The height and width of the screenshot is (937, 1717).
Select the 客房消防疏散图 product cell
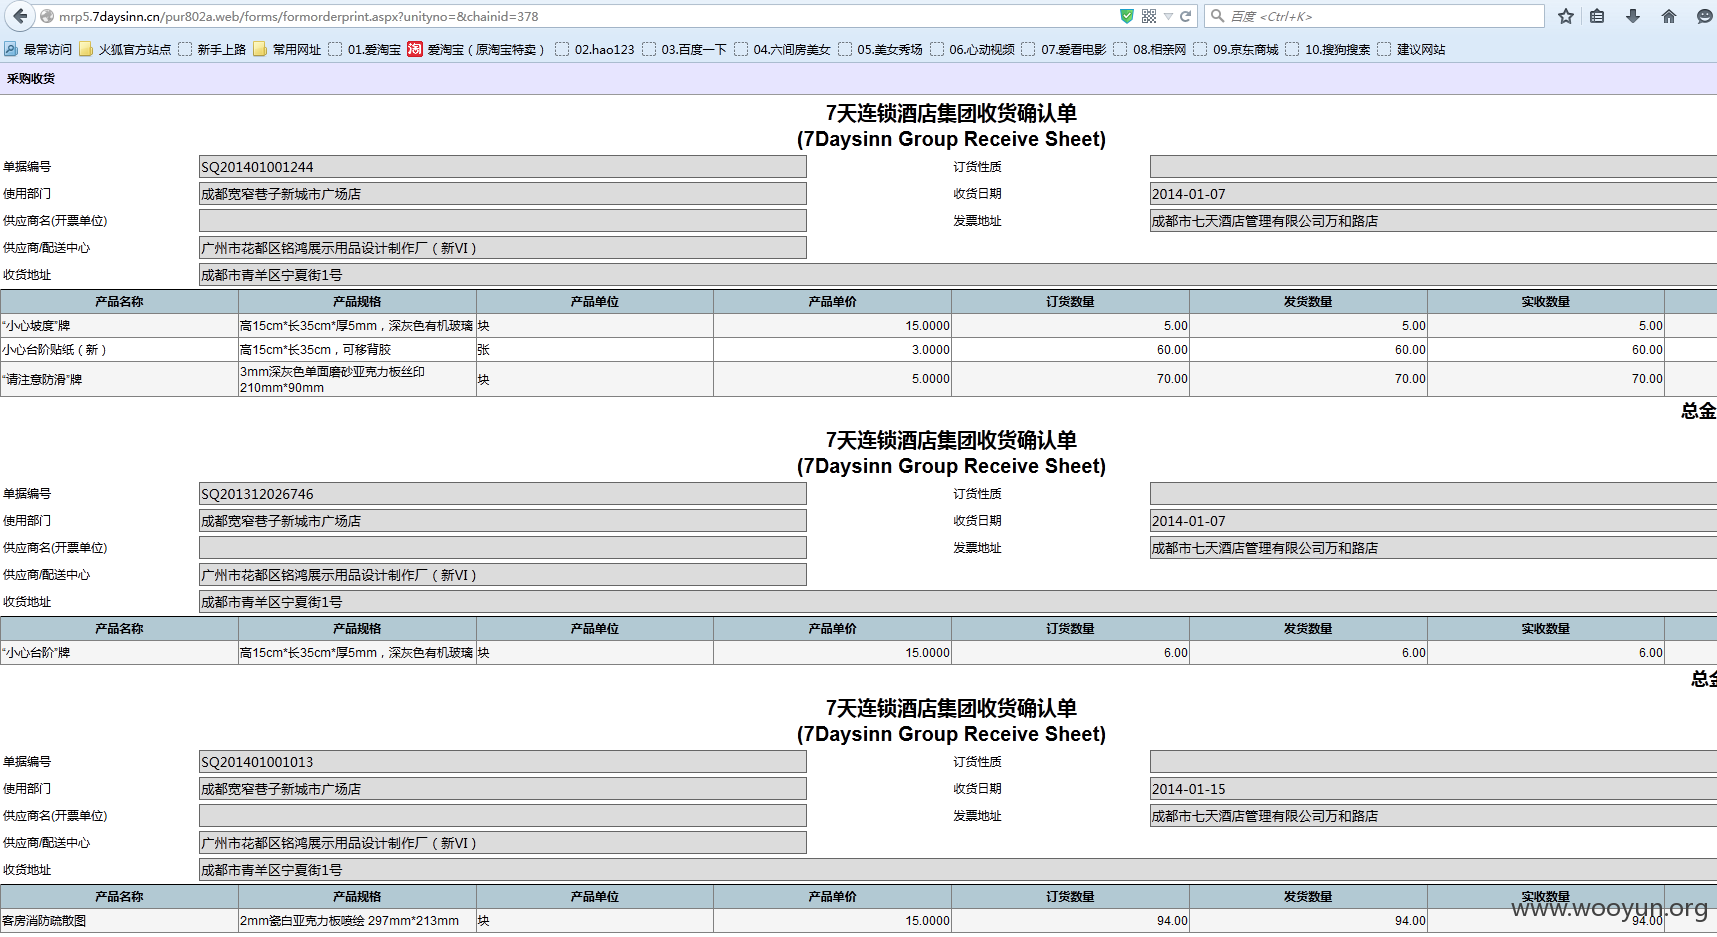pos(119,921)
